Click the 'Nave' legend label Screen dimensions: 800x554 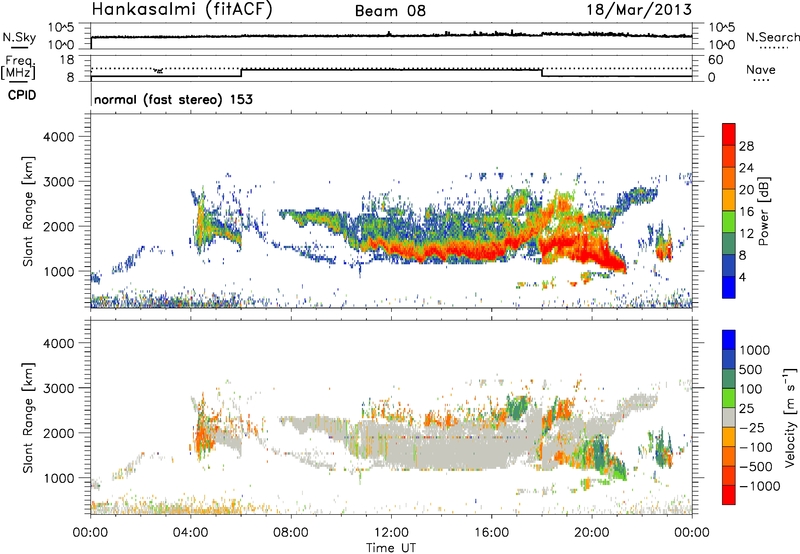coord(761,70)
